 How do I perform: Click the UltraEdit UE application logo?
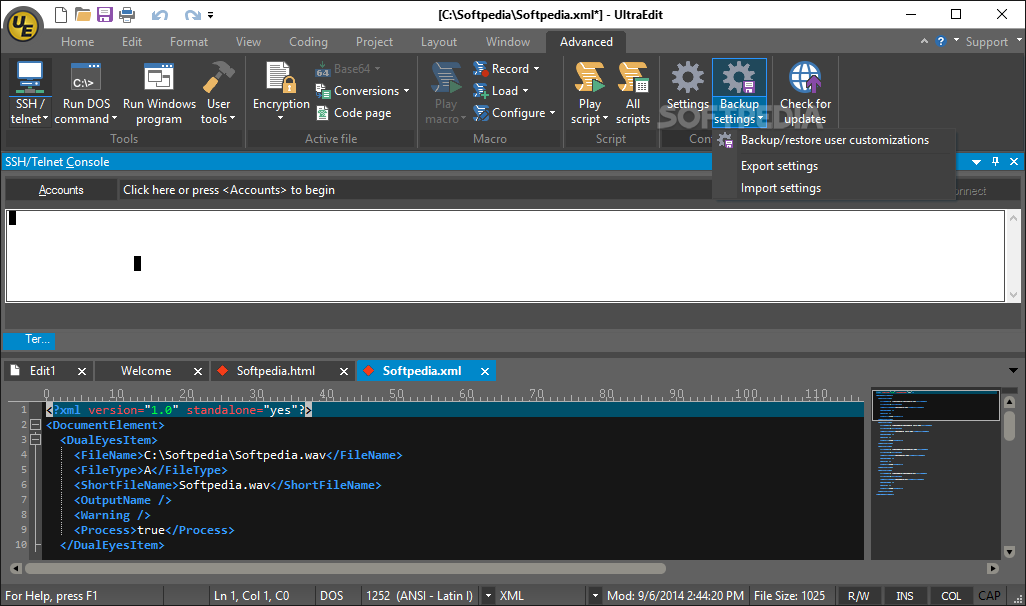pyautogui.click(x=24, y=25)
